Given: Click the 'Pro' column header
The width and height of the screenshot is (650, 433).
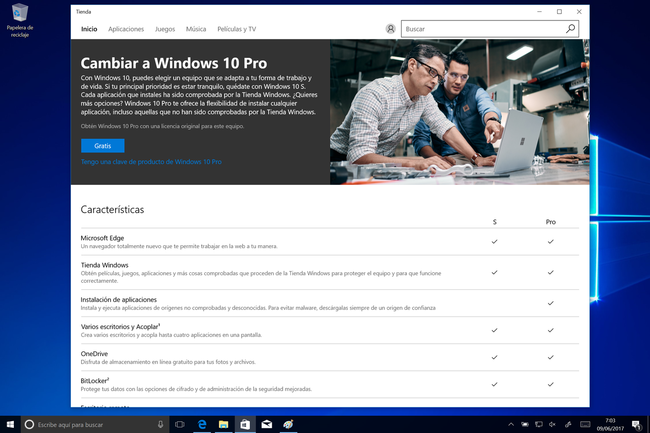Looking at the screenshot, I should [551, 222].
